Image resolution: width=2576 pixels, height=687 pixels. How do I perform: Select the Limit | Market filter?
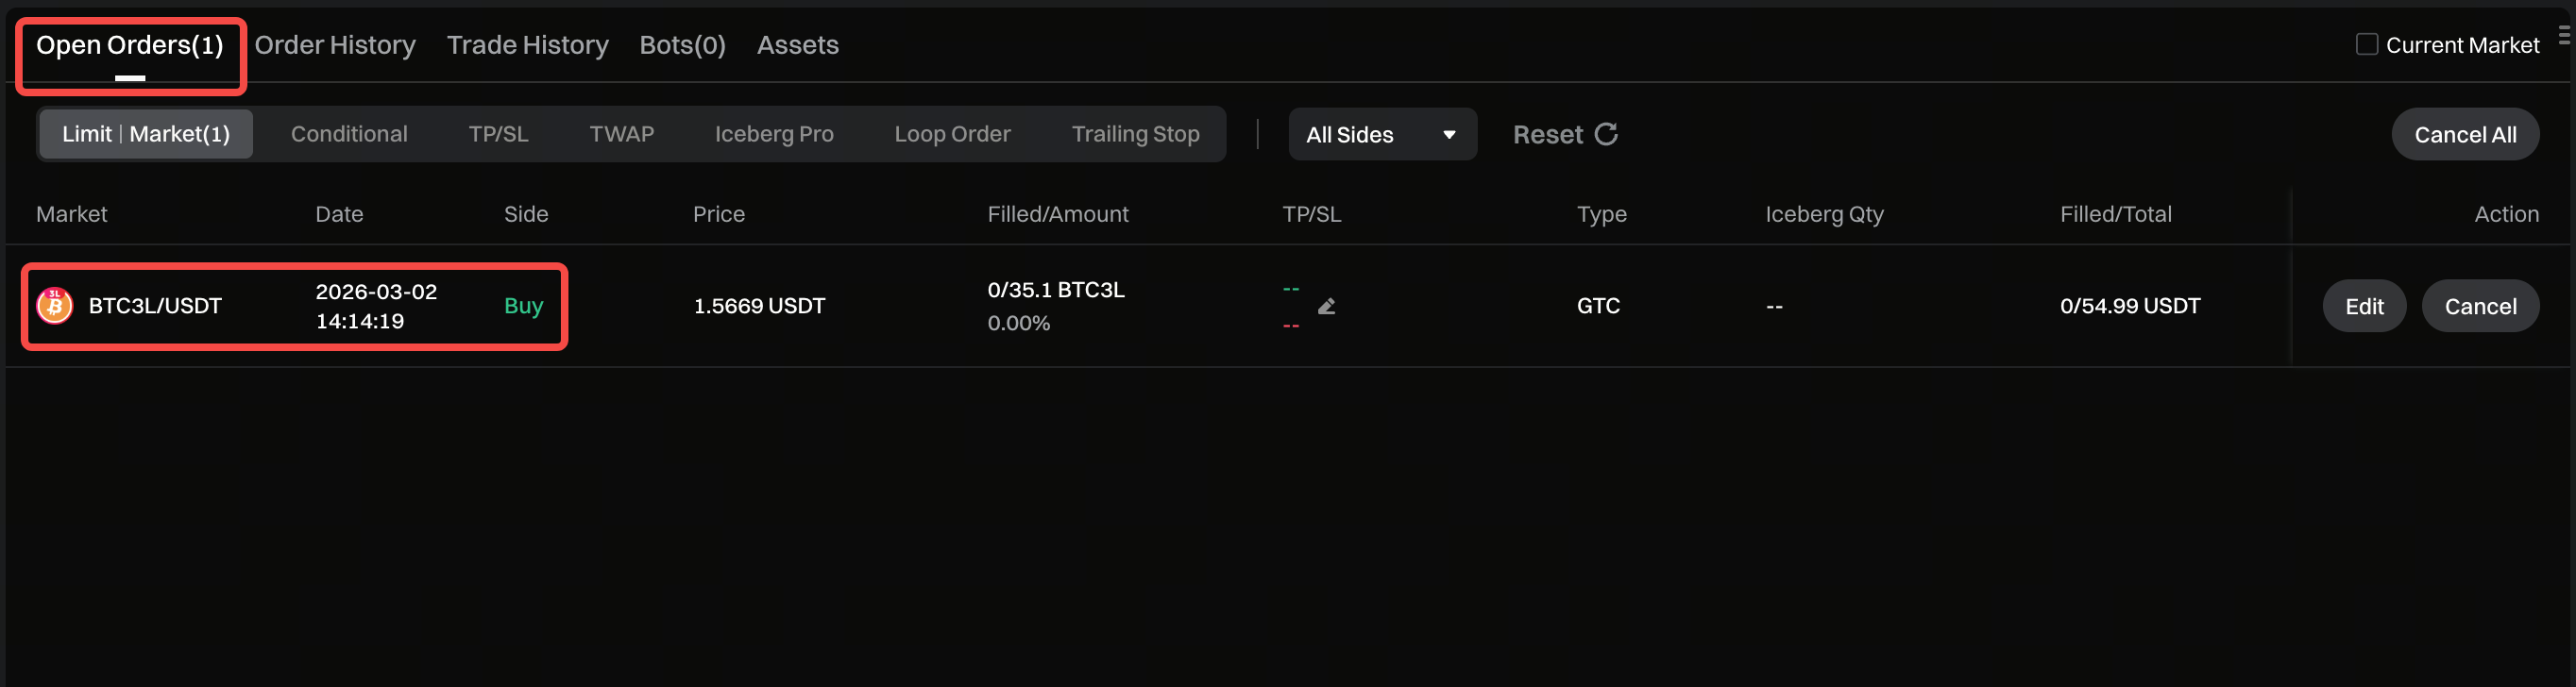tap(145, 133)
